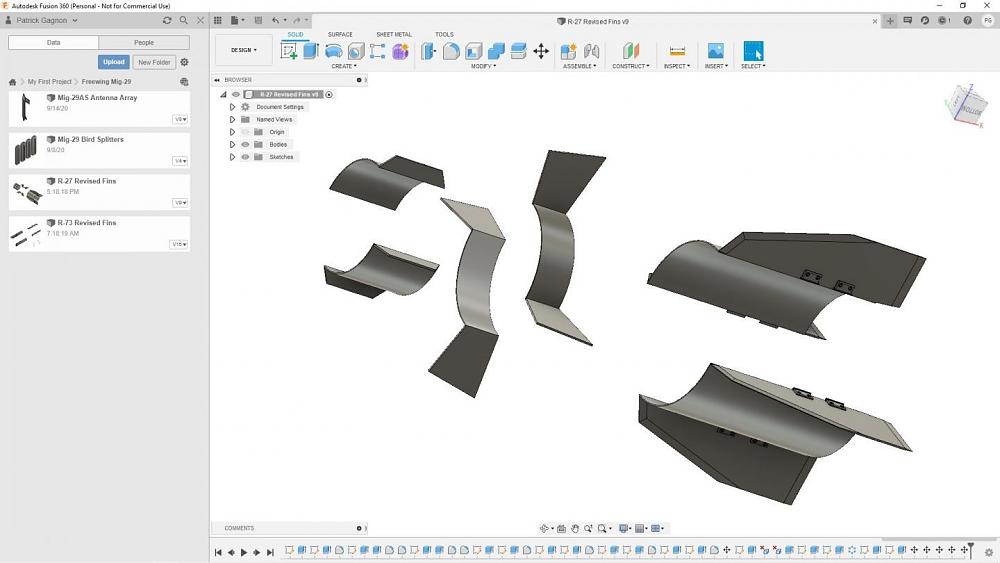
Task: Expand Document Settings node
Action: click(232, 107)
